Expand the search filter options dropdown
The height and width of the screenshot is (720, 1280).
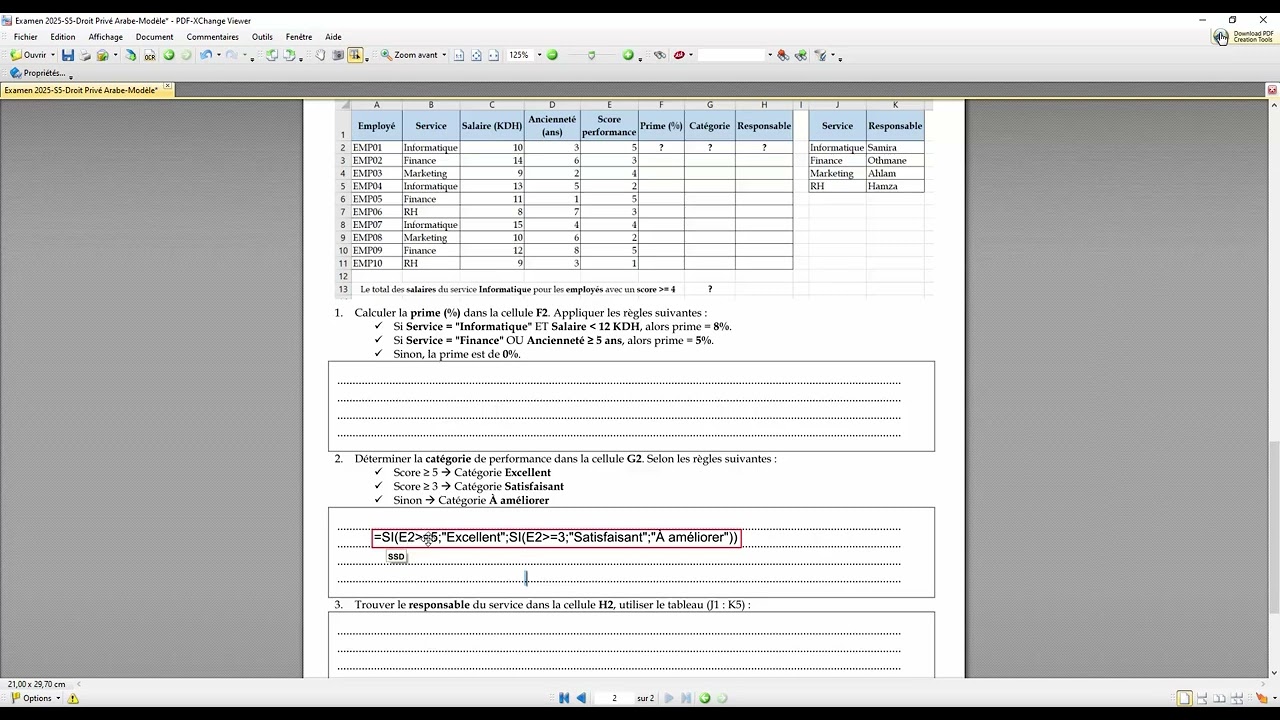point(833,55)
